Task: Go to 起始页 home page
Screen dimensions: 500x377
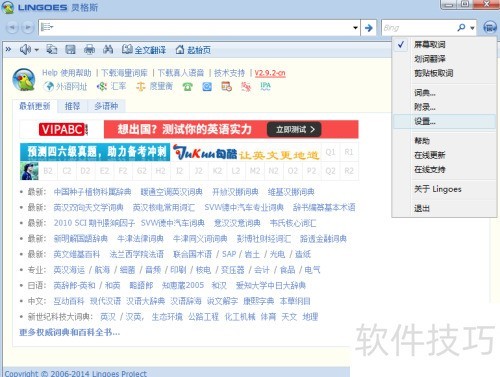Action: pos(193,50)
